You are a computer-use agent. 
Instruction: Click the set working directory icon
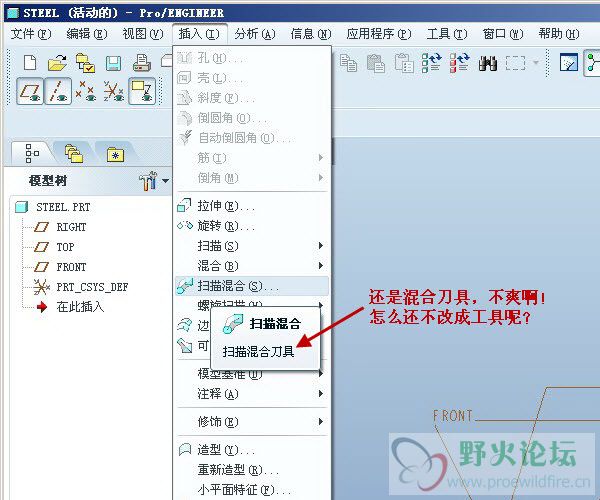click(x=85, y=63)
